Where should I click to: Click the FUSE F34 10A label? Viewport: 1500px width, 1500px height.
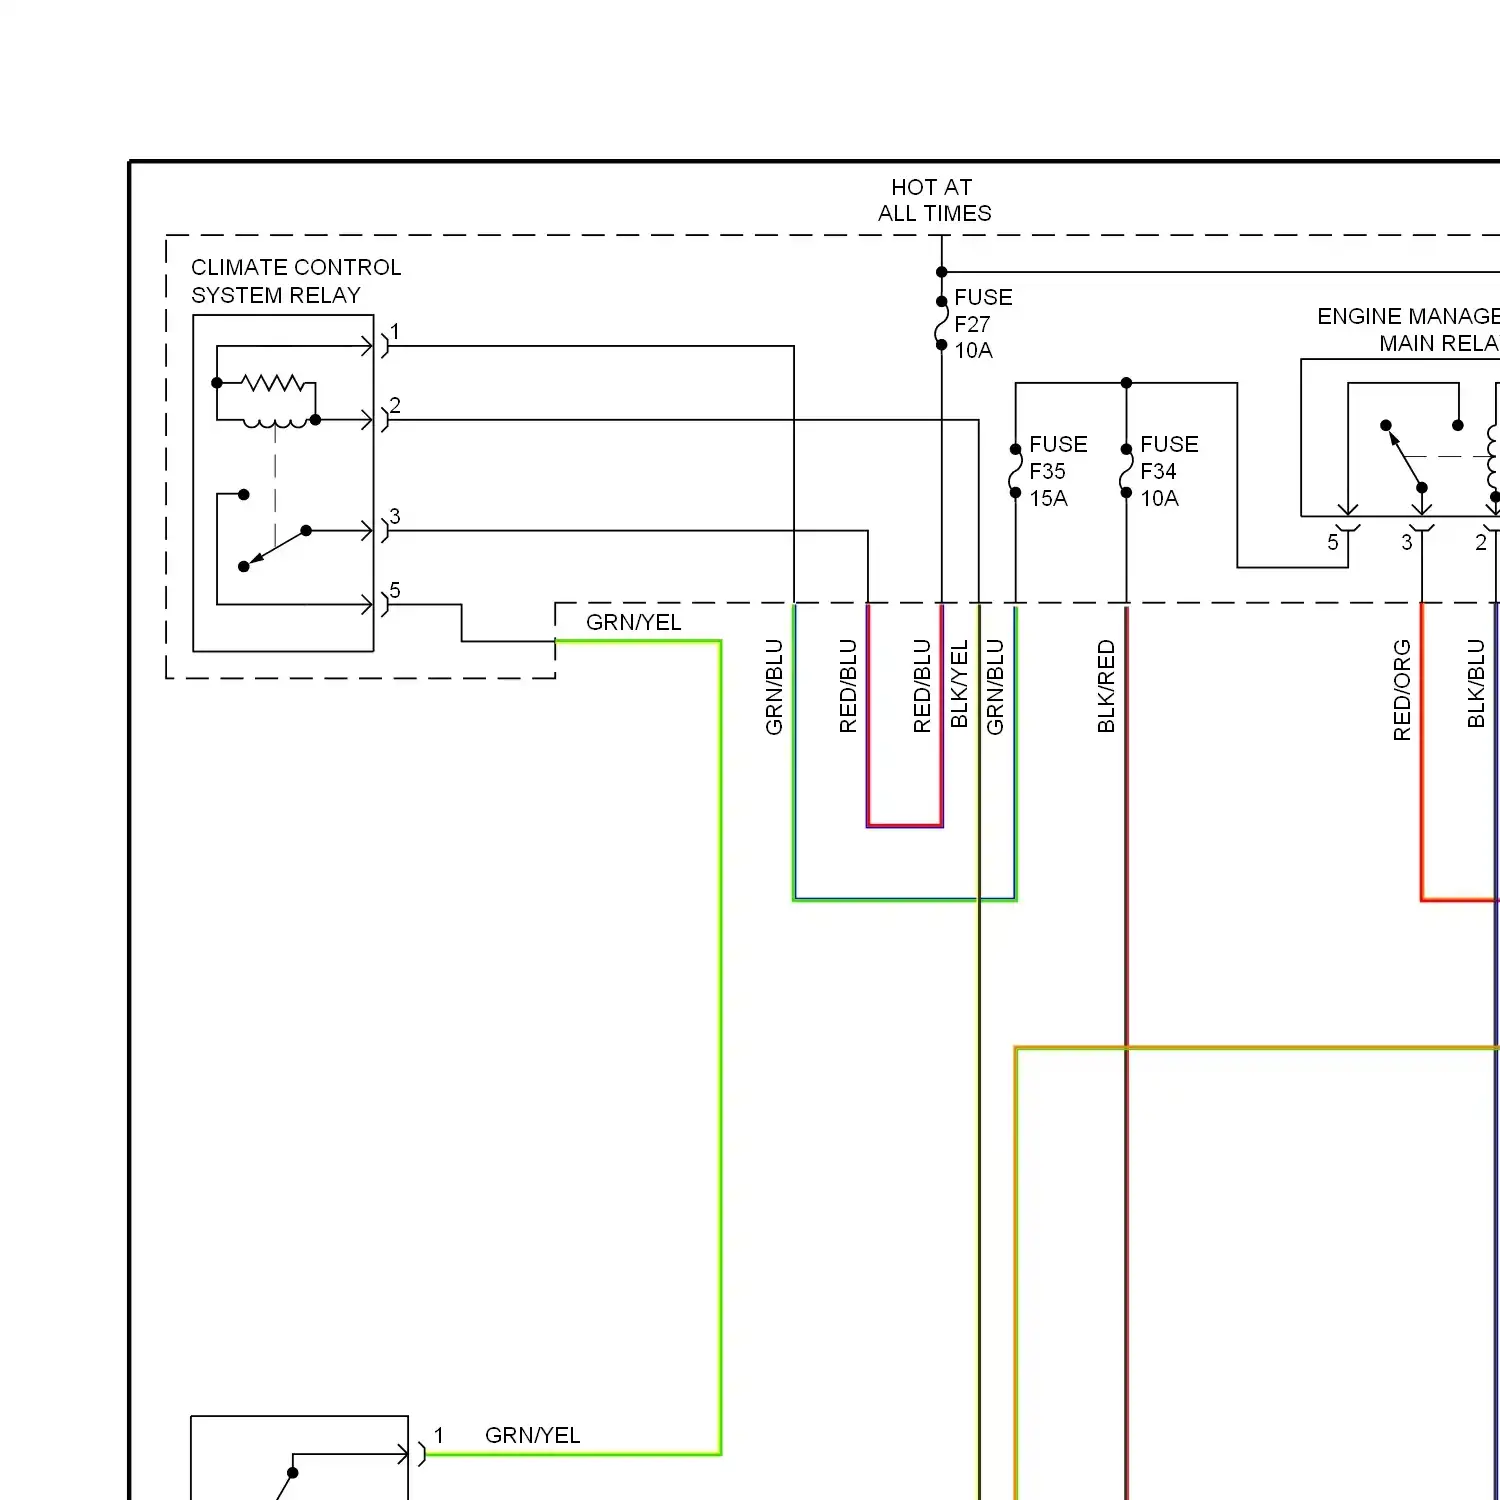pos(1168,471)
